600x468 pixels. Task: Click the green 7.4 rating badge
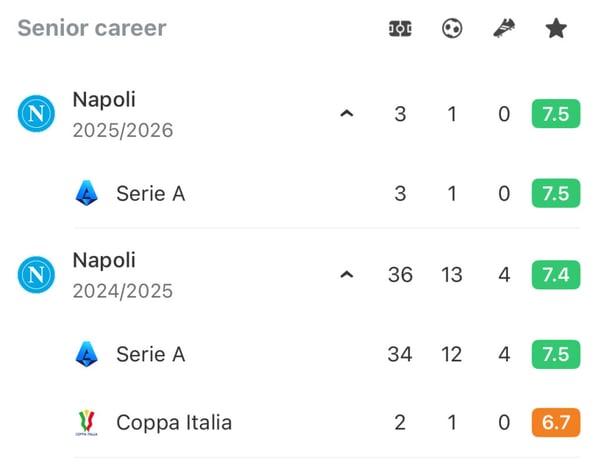tap(556, 275)
